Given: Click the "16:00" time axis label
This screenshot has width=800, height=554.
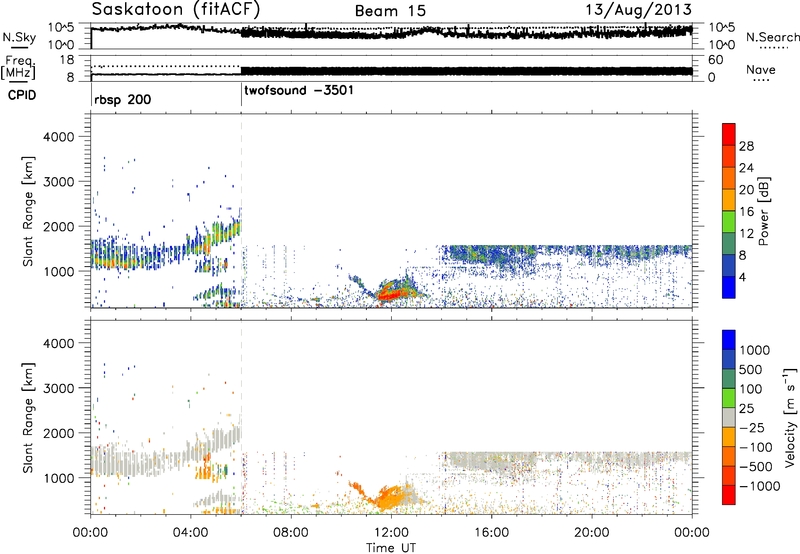Looking at the screenshot, I should click(491, 533).
